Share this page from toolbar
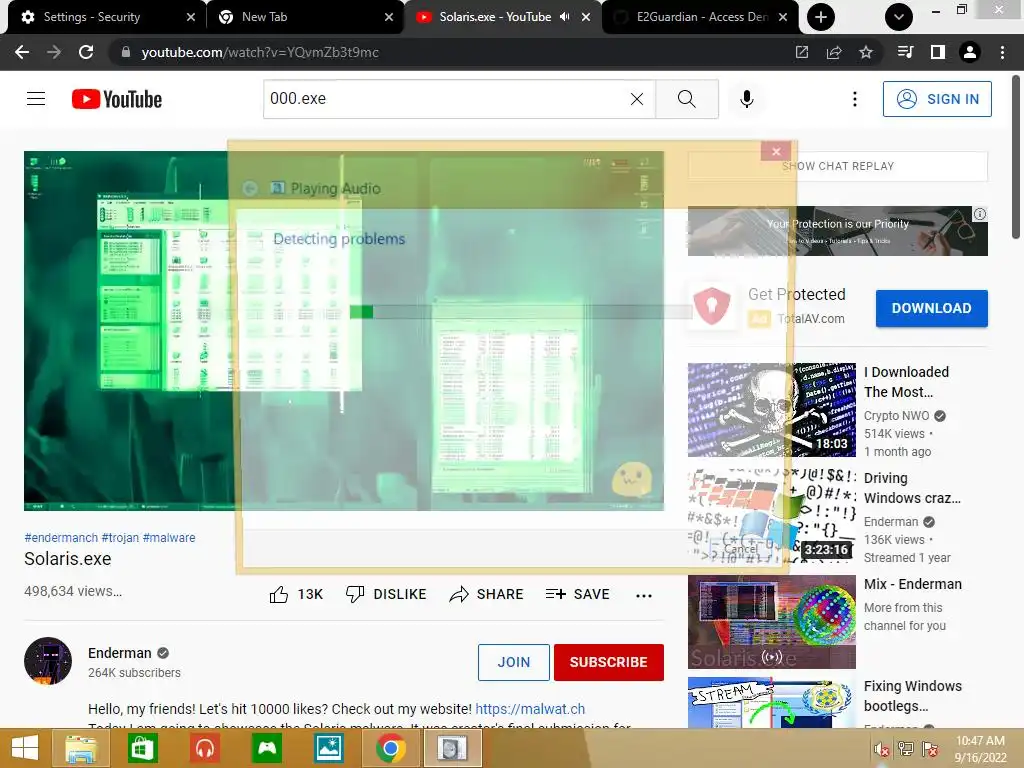This screenshot has height=768, width=1024. 834,52
